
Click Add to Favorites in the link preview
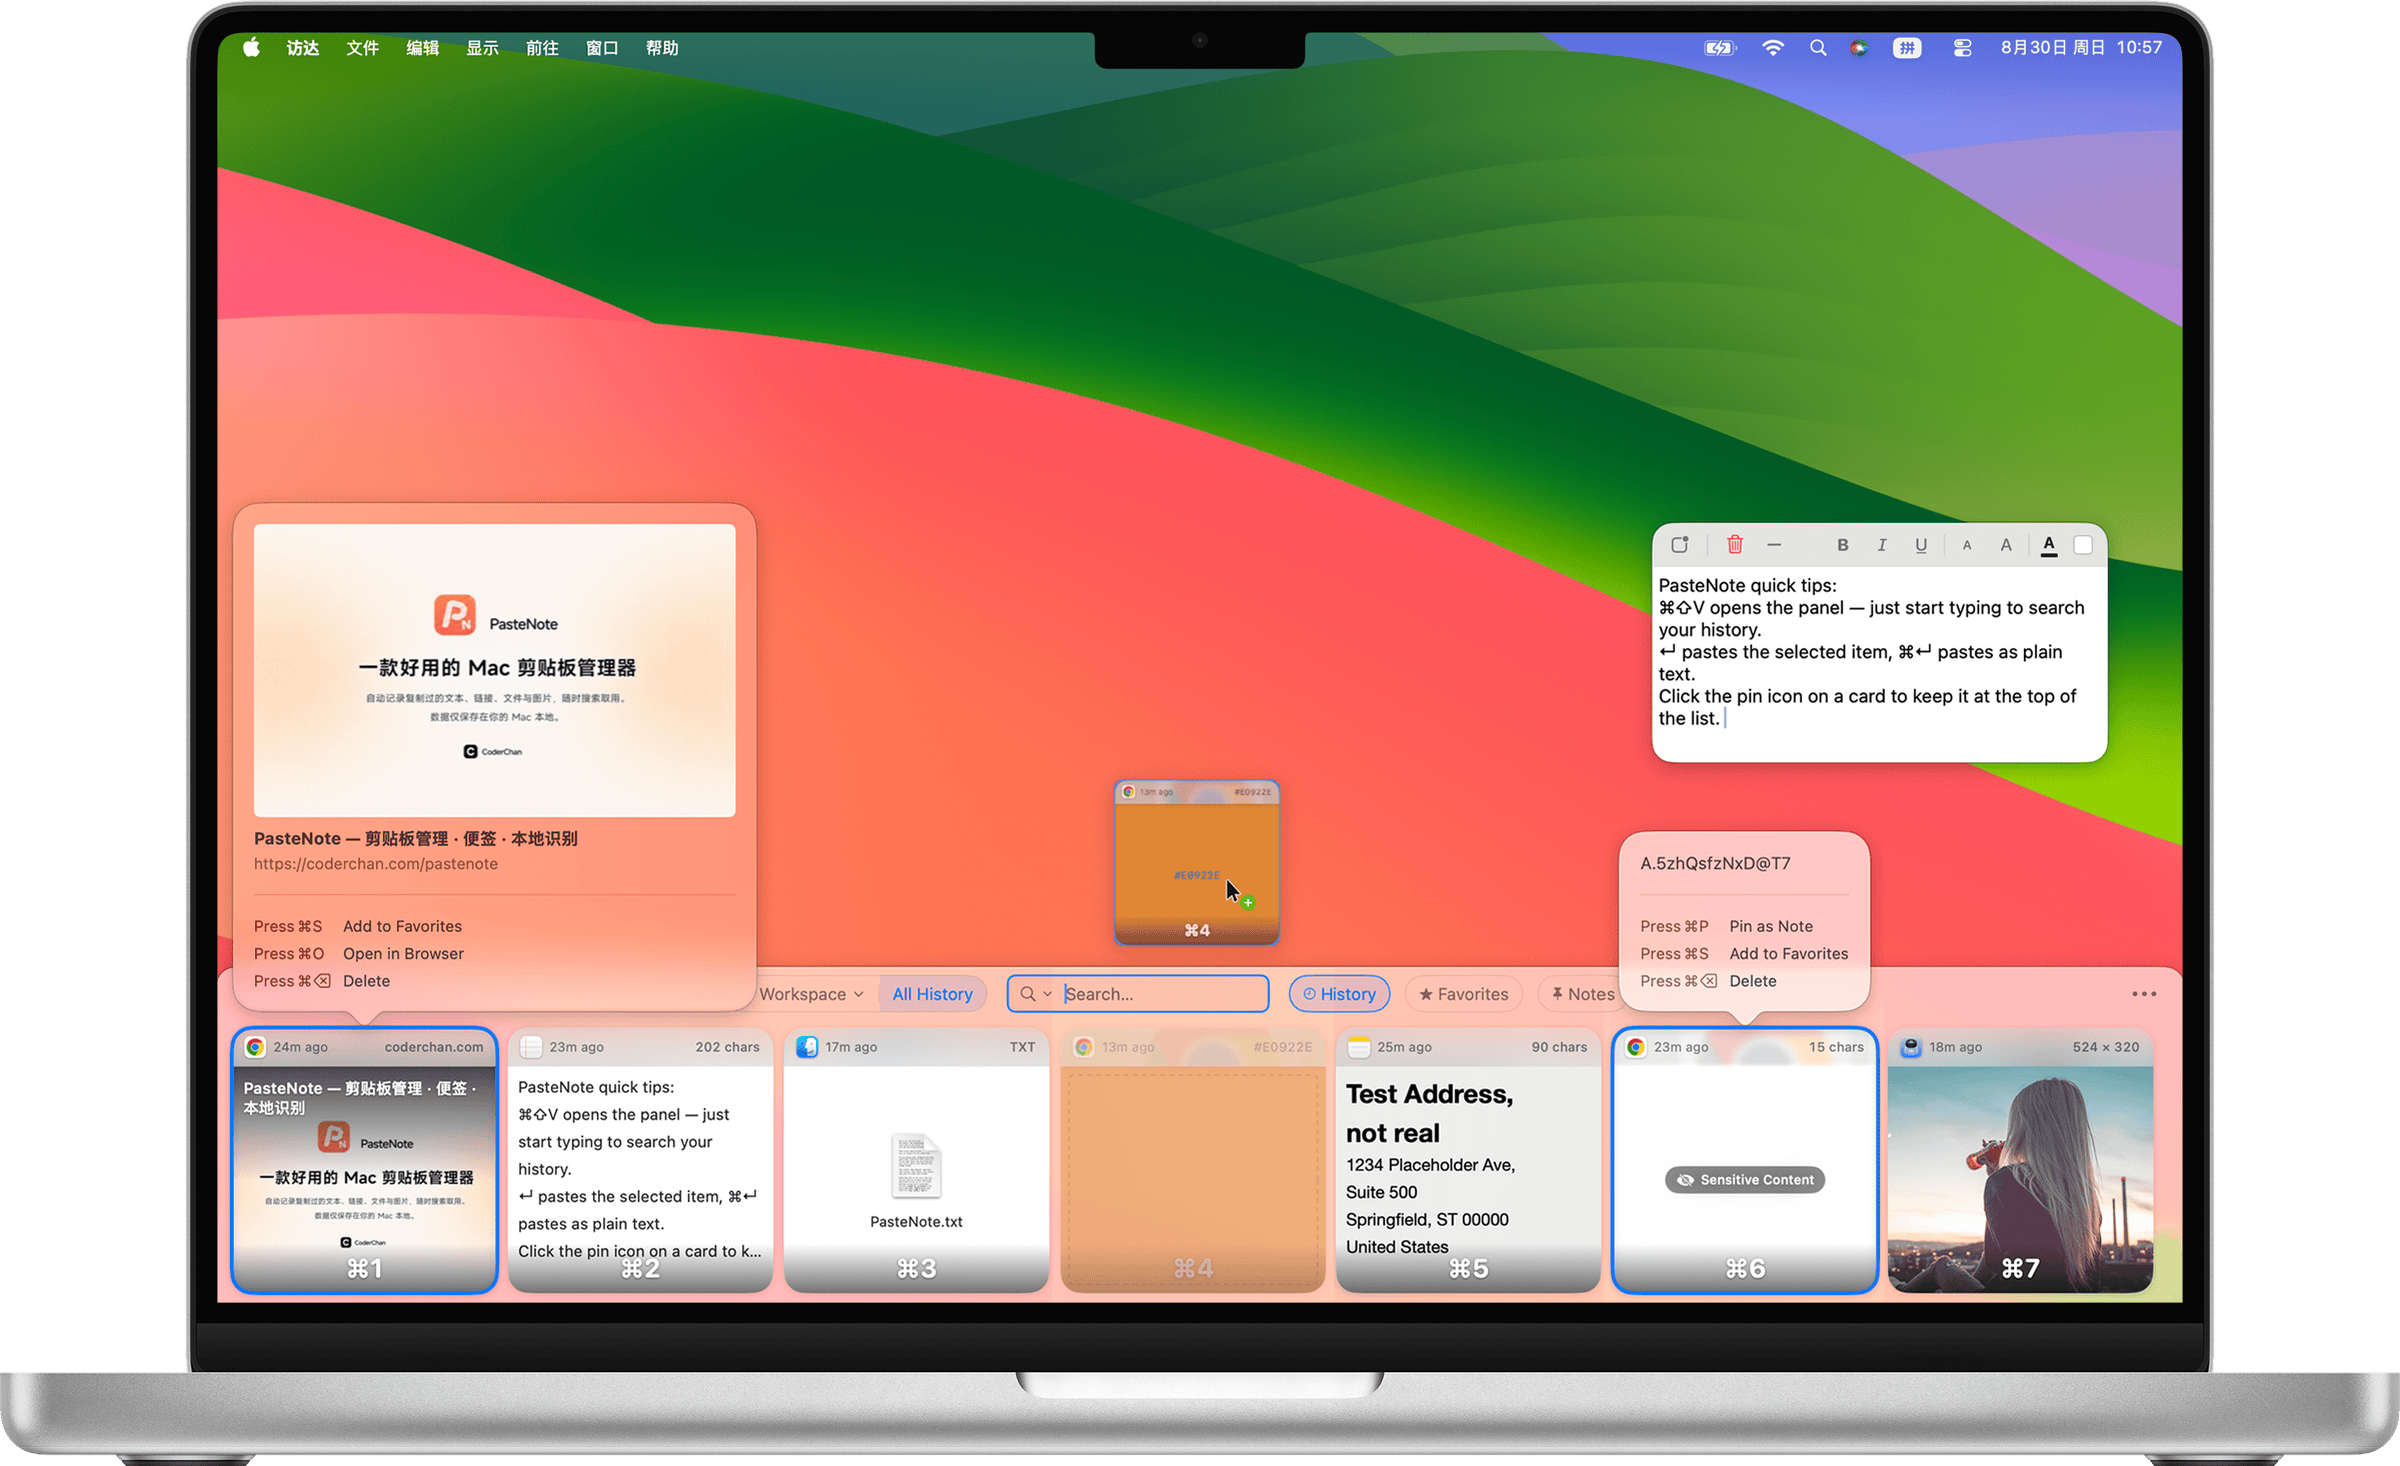pos(402,926)
